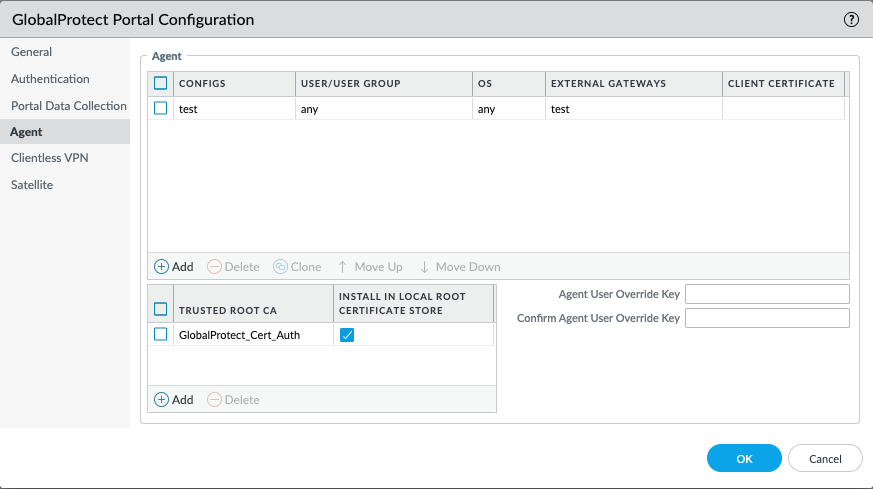Add a trusted root CA
Image resolution: width=873 pixels, height=489 pixels.
pos(174,399)
